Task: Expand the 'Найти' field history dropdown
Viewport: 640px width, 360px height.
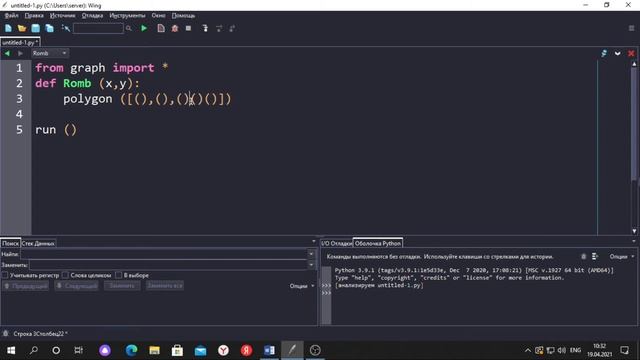Action: (x=311, y=254)
